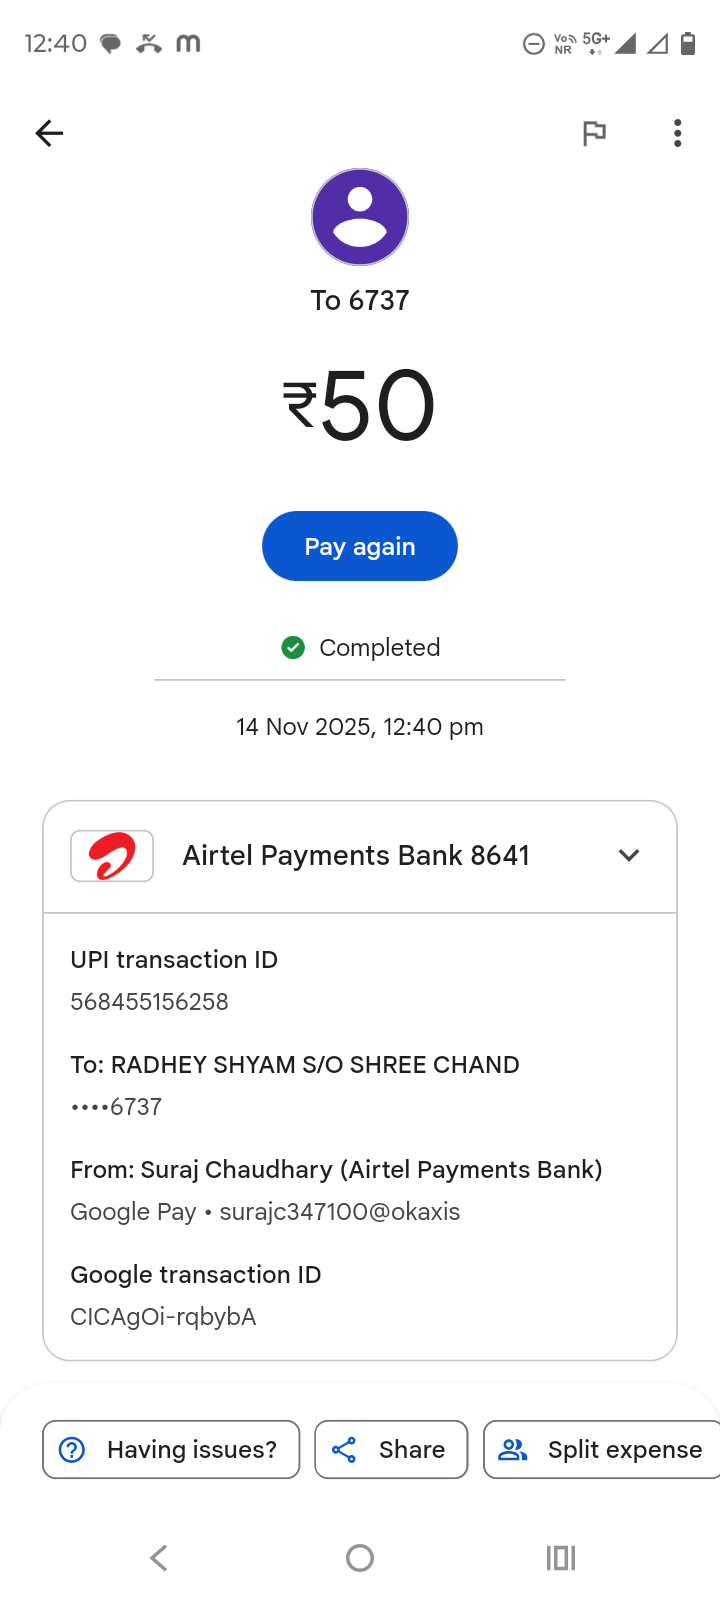Tap the Airtel Payments Bank 8641 label
The image size is (720, 1600).
(355, 856)
